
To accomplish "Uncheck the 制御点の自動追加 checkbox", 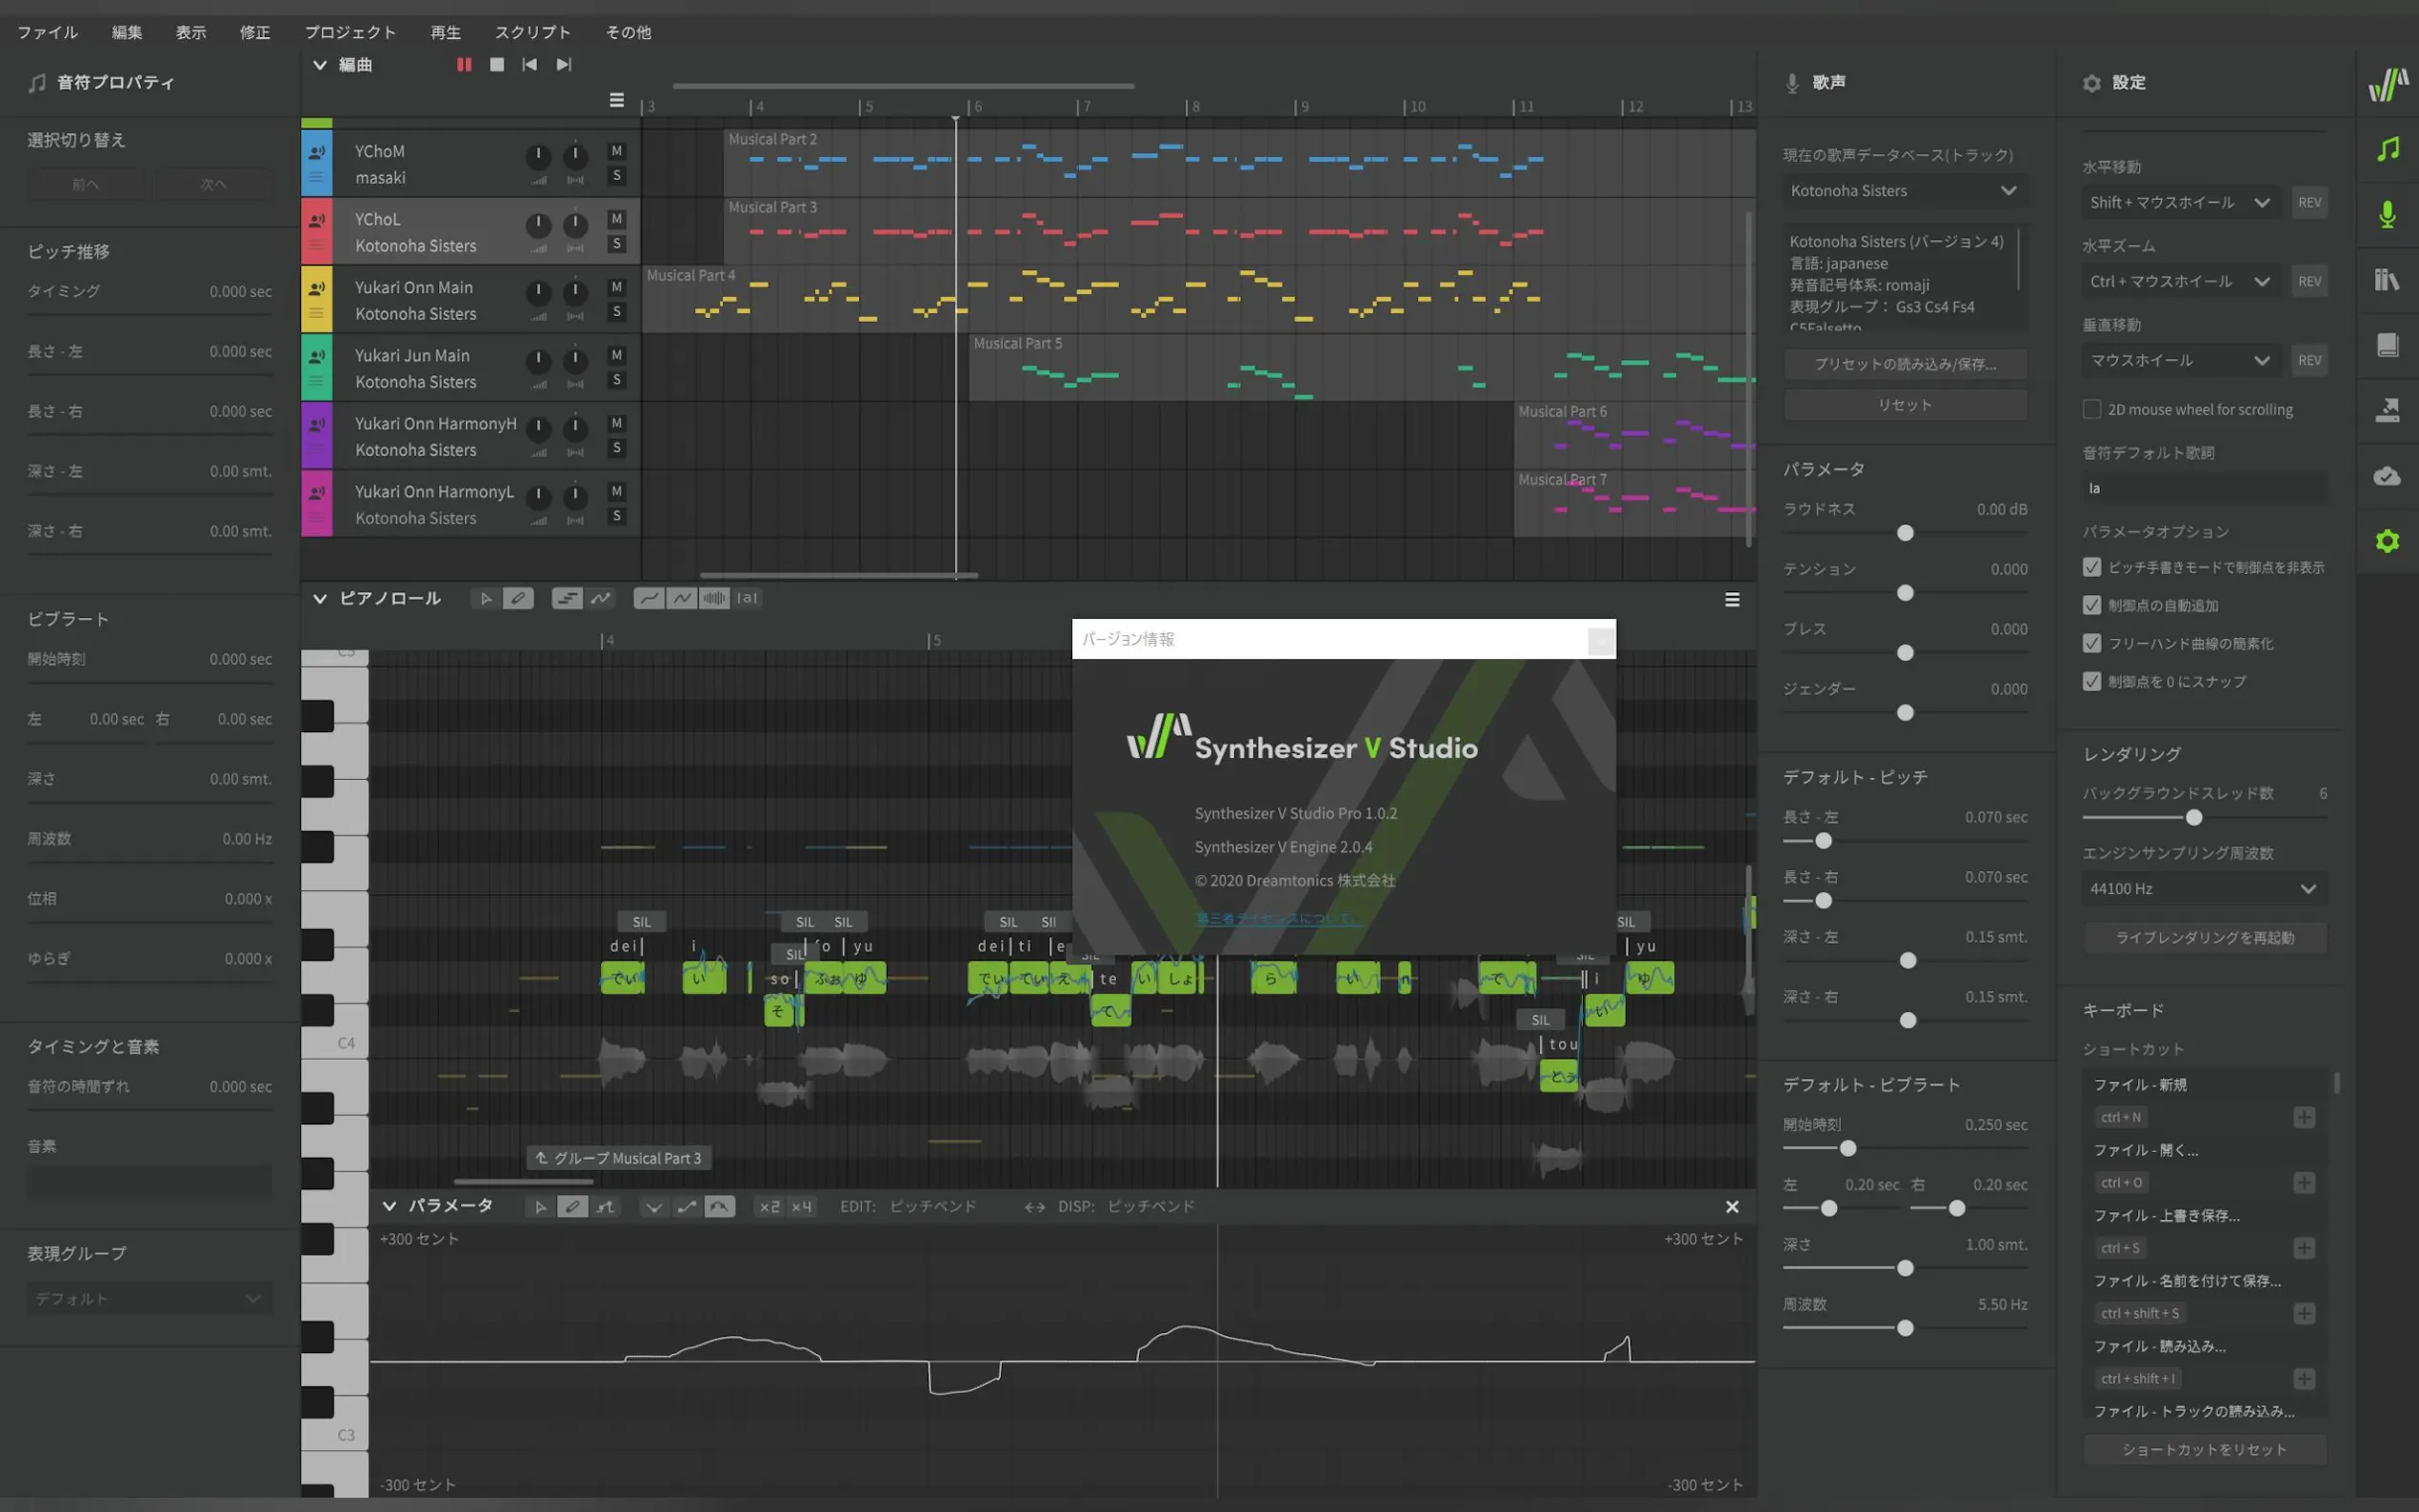I will [x=2091, y=605].
